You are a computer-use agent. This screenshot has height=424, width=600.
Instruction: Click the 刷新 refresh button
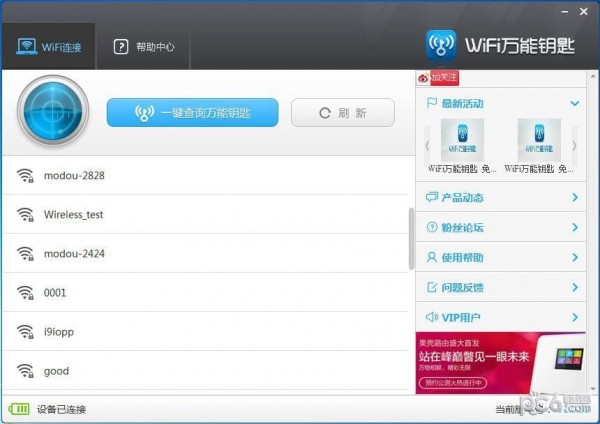343,113
